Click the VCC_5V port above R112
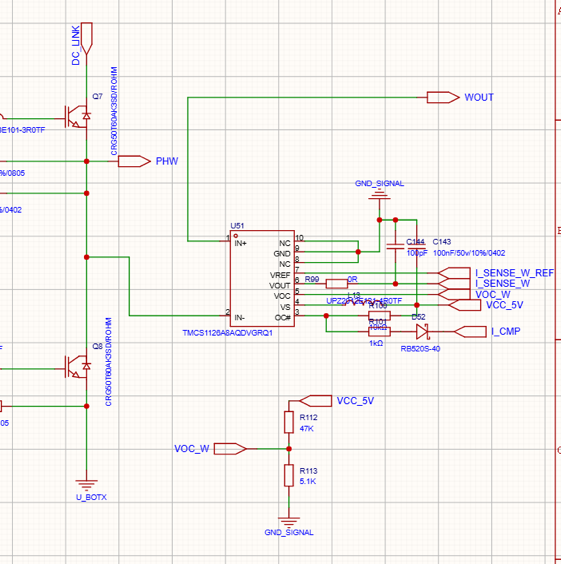 tap(315, 401)
